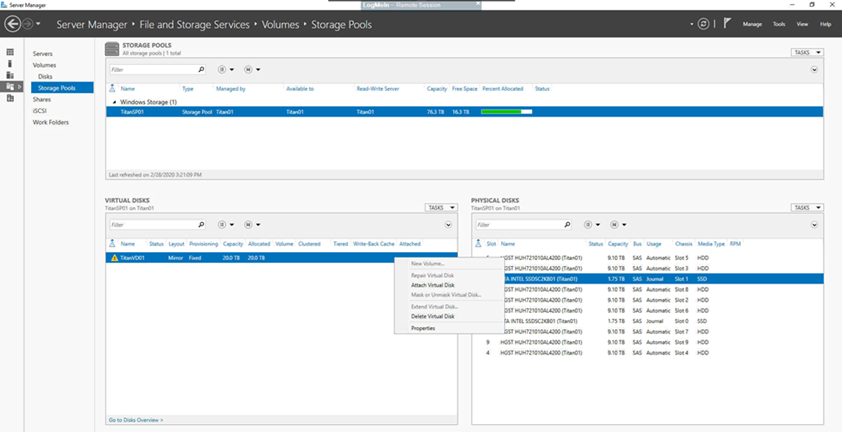The height and width of the screenshot is (432, 842).
Task: Open the All Servers icon in the left rail
Action: point(10,75)
